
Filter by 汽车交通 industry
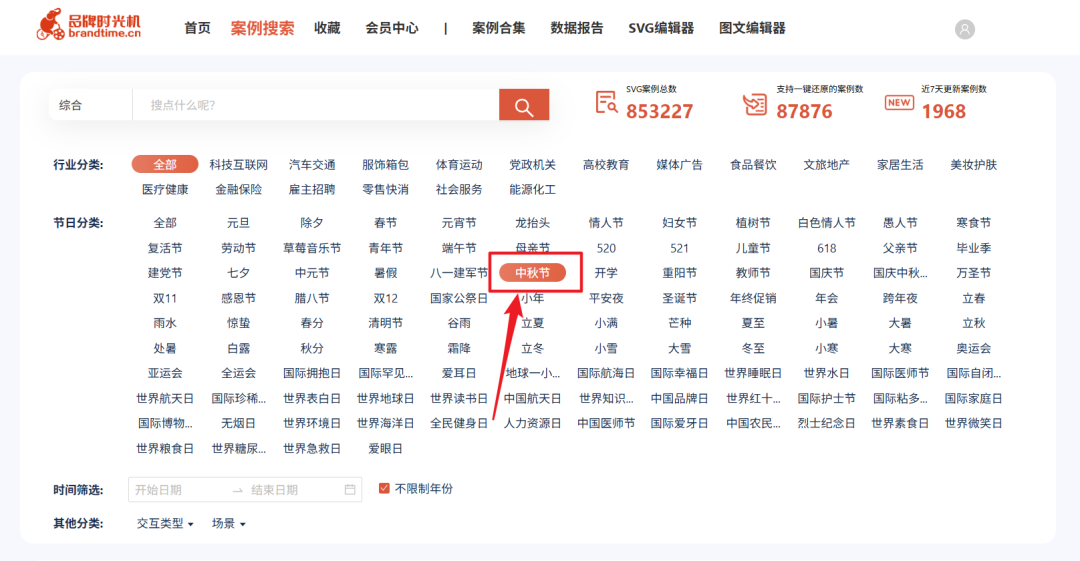pos(312,165)
